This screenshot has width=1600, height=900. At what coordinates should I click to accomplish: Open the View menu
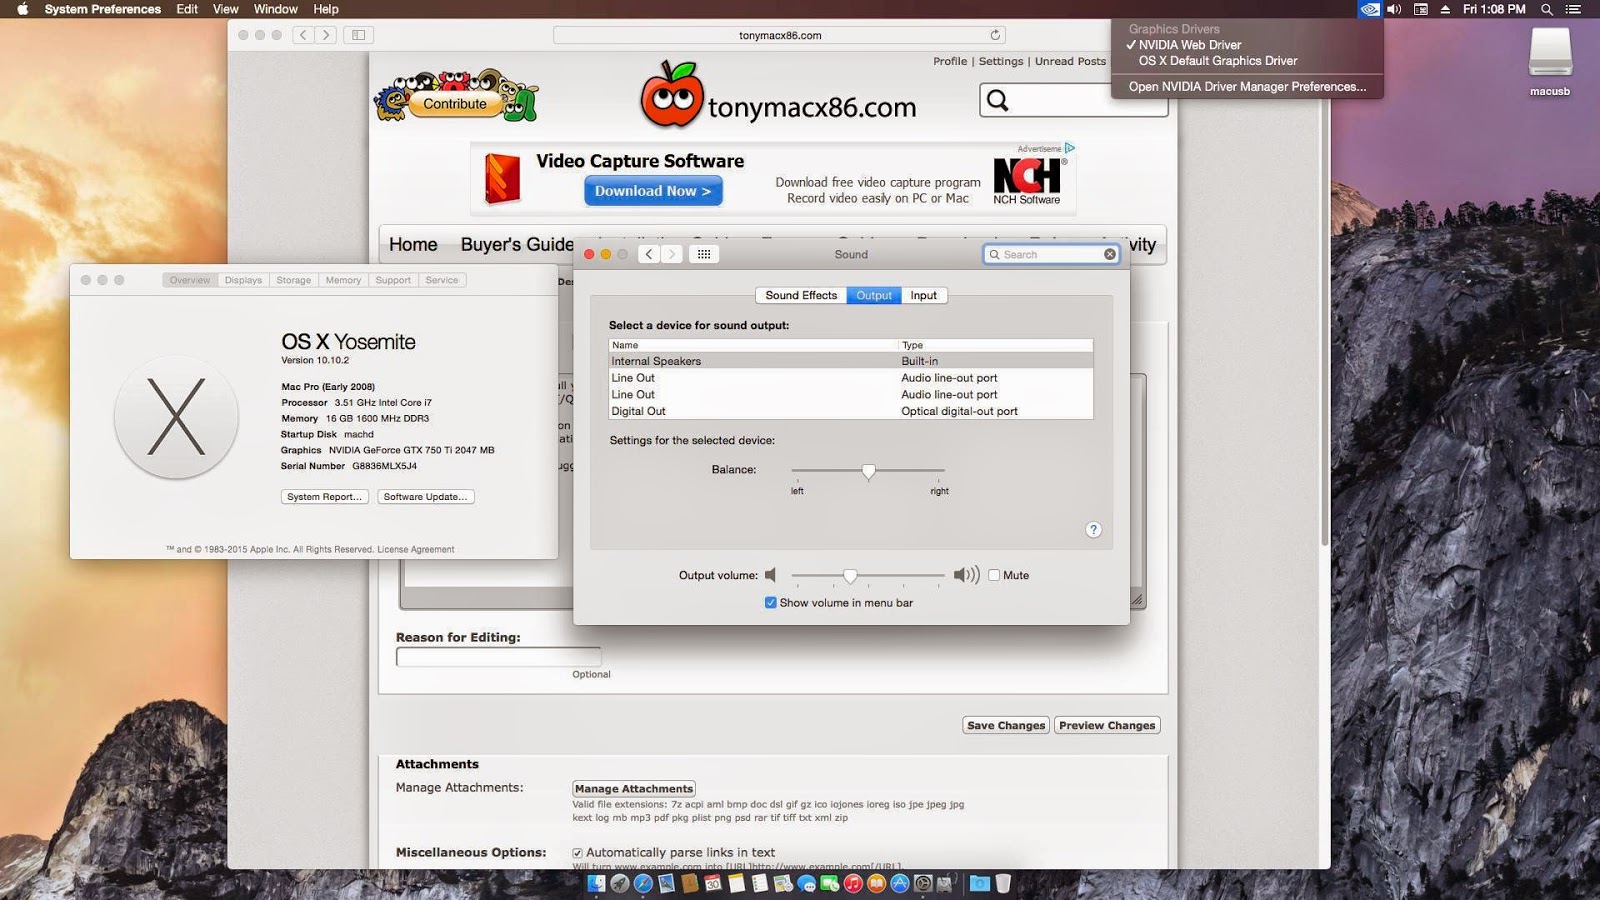pos(226,9)
